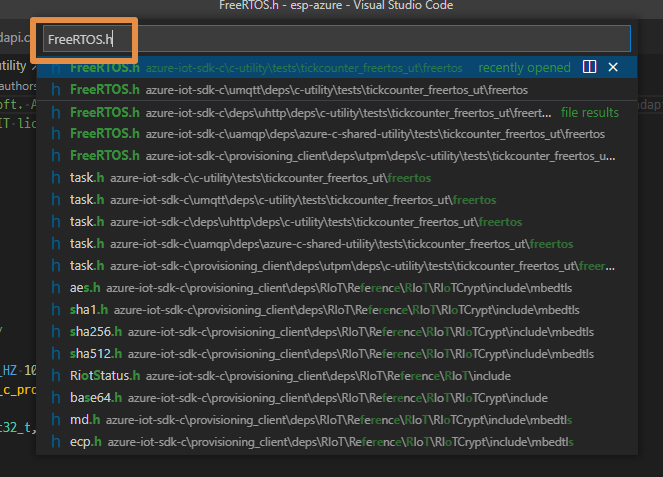Open sha1.h in RIoTCrypt mbedtls

click(x=337, y=310)
